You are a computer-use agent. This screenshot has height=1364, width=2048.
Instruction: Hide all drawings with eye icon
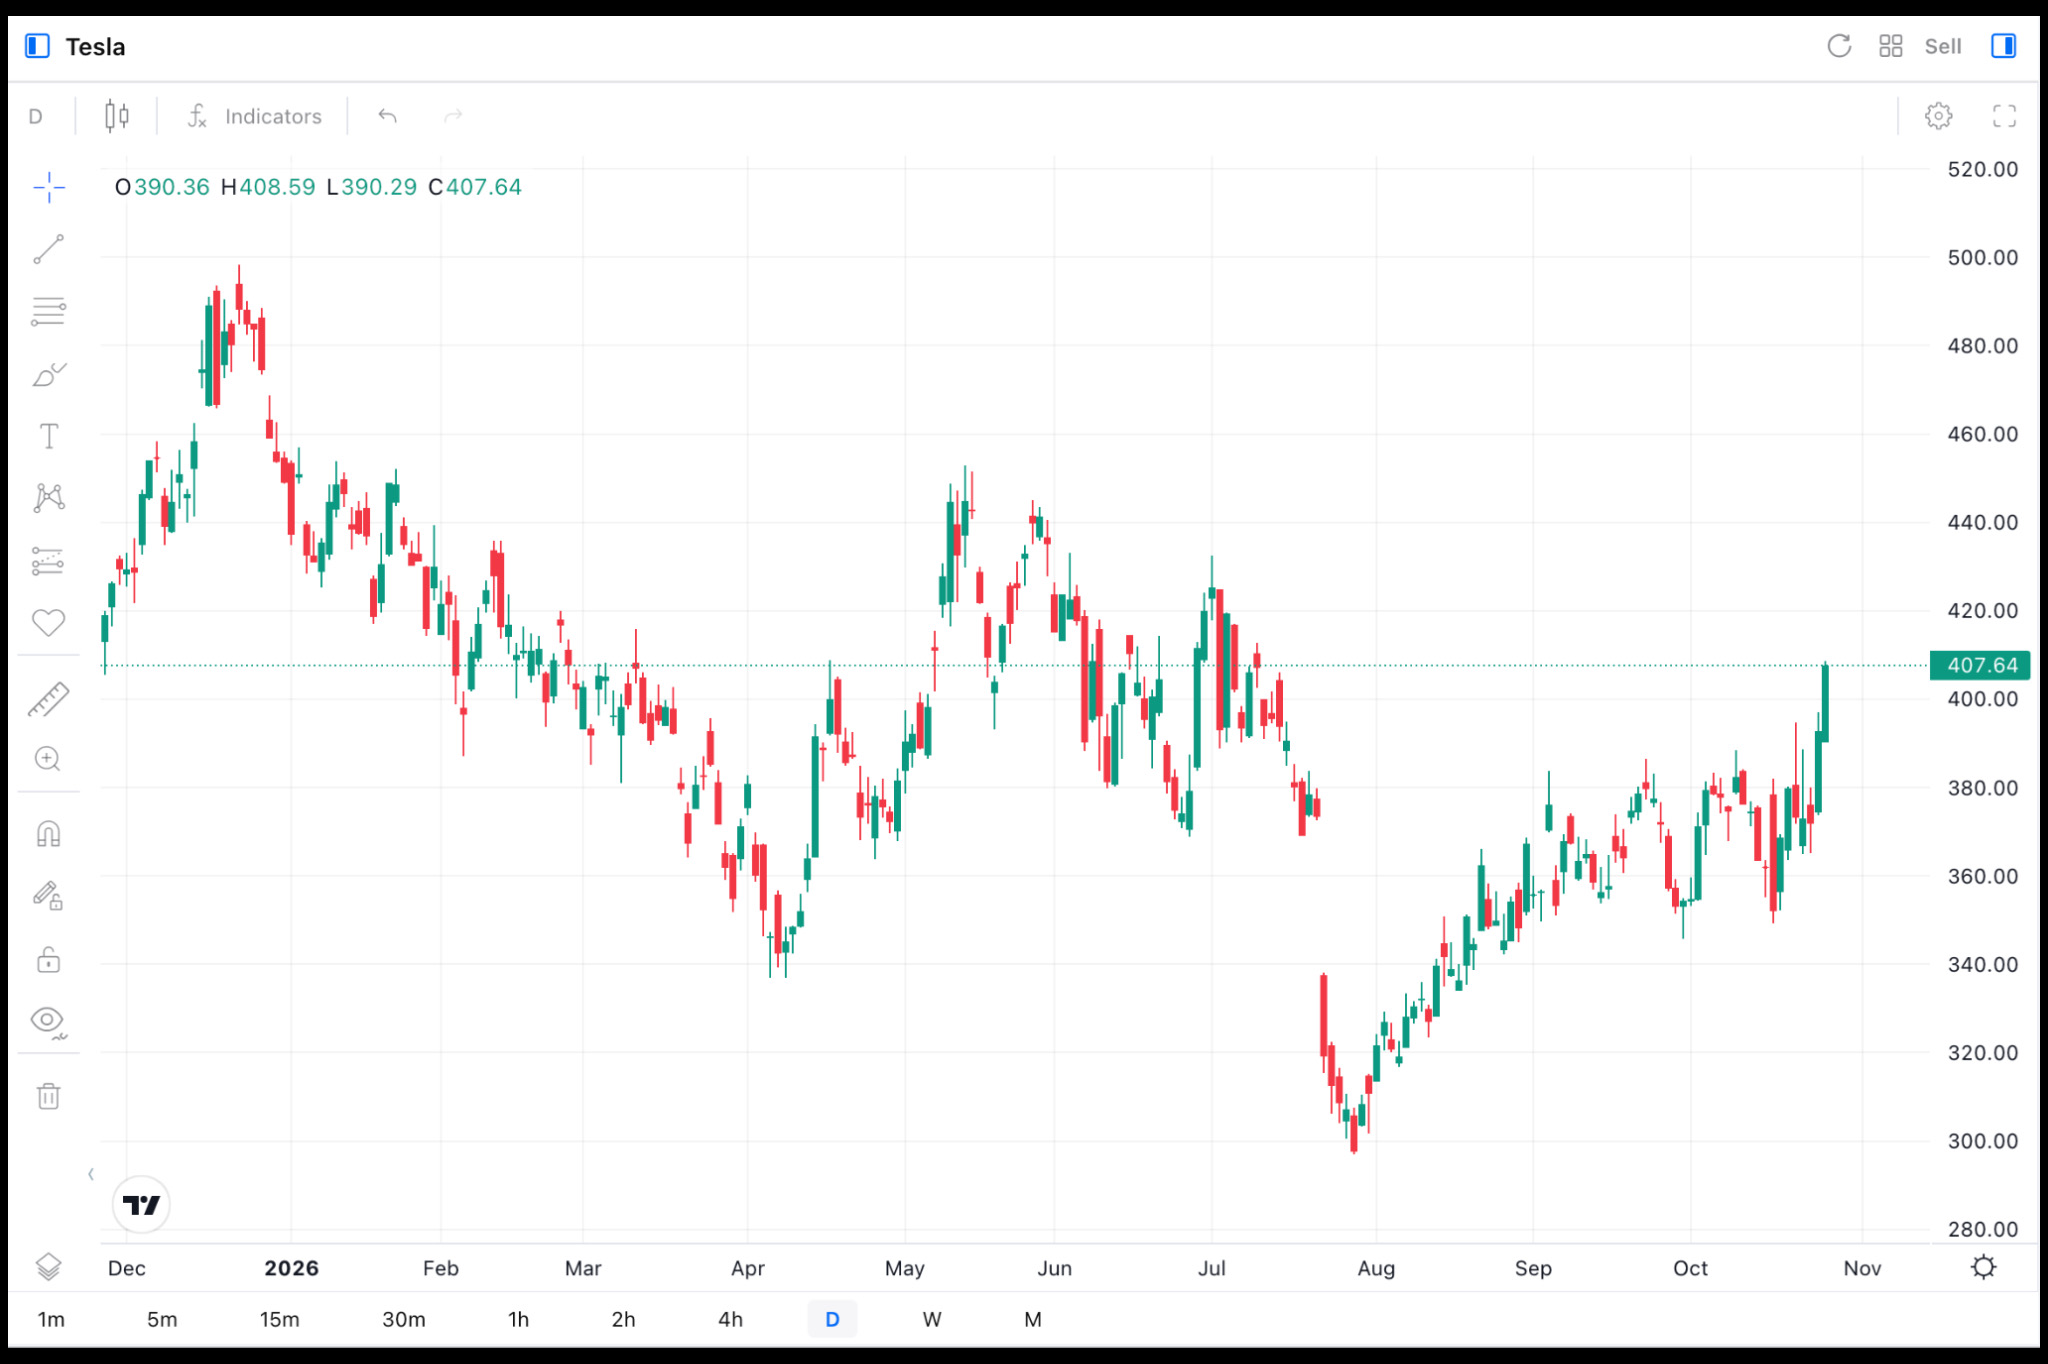coord(48,1021)
